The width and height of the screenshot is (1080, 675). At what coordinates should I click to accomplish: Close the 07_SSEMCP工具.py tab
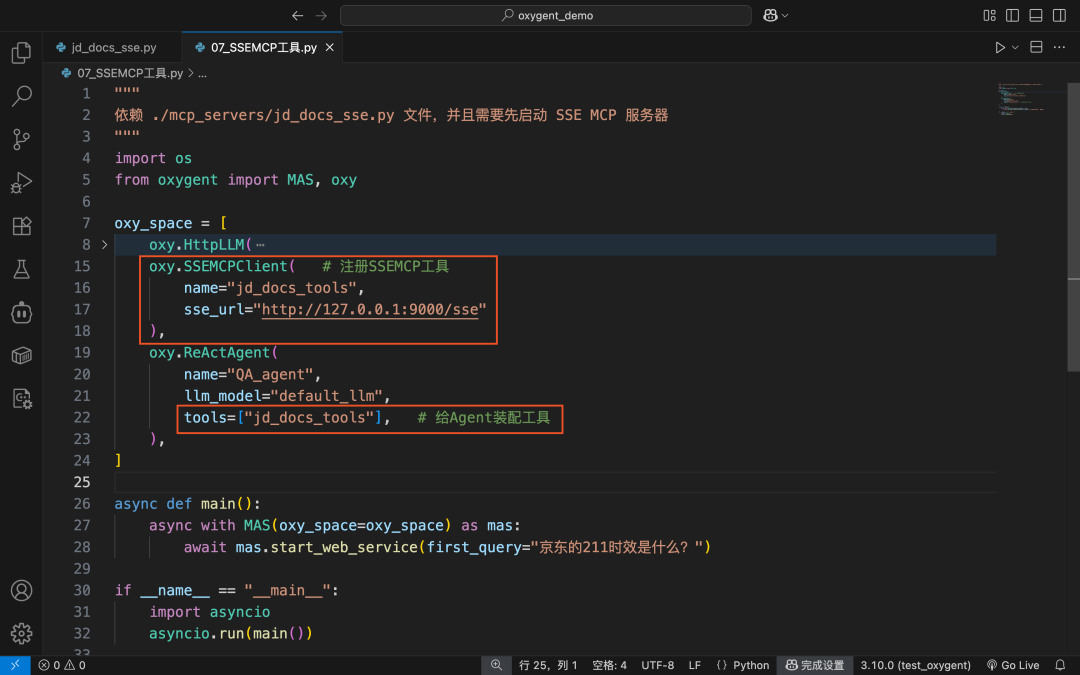(329, 48)
